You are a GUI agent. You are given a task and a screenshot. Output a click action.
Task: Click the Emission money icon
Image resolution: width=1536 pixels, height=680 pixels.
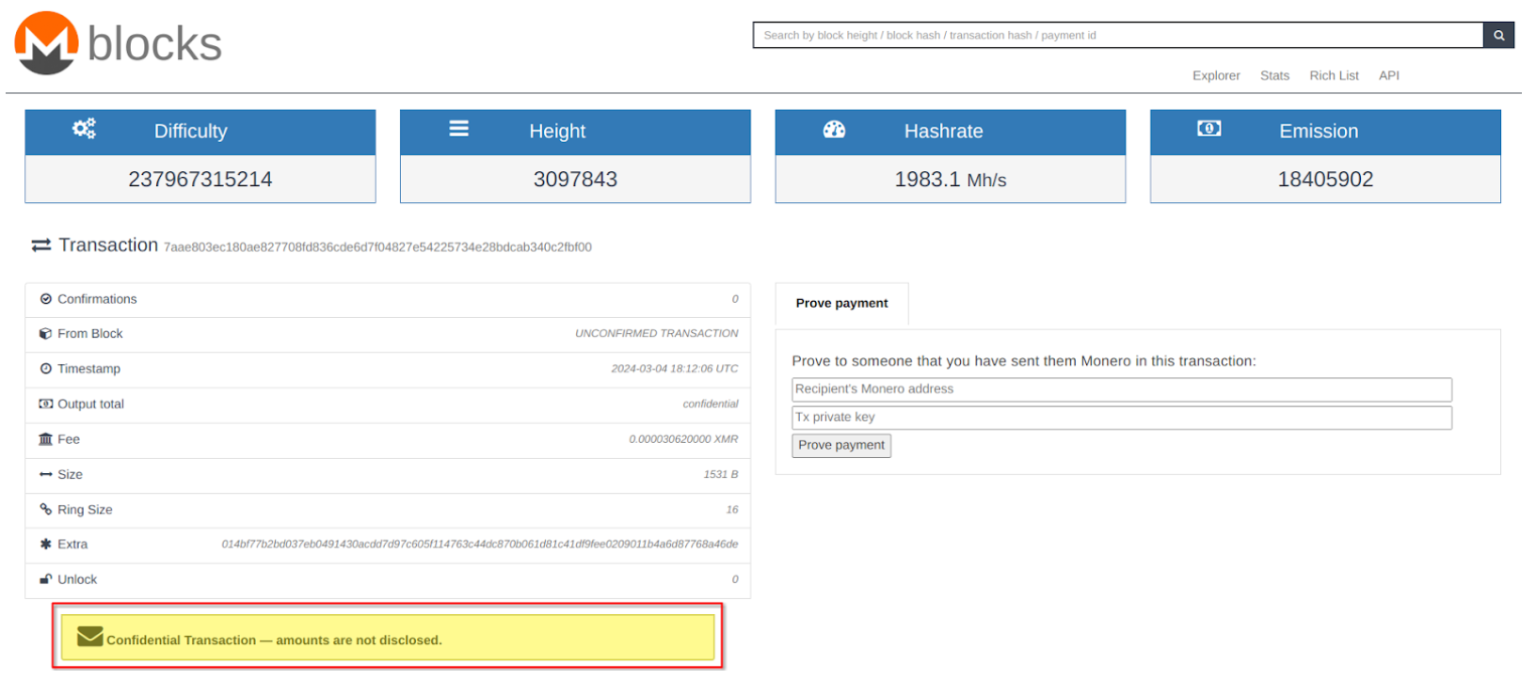1209,129
